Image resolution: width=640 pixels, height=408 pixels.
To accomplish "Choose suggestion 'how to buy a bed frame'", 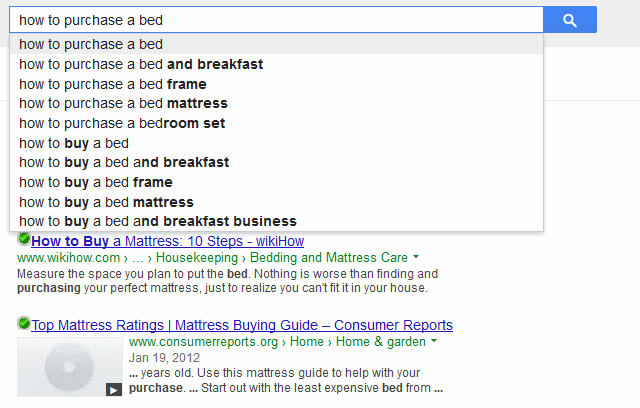I will click(276, 182).
